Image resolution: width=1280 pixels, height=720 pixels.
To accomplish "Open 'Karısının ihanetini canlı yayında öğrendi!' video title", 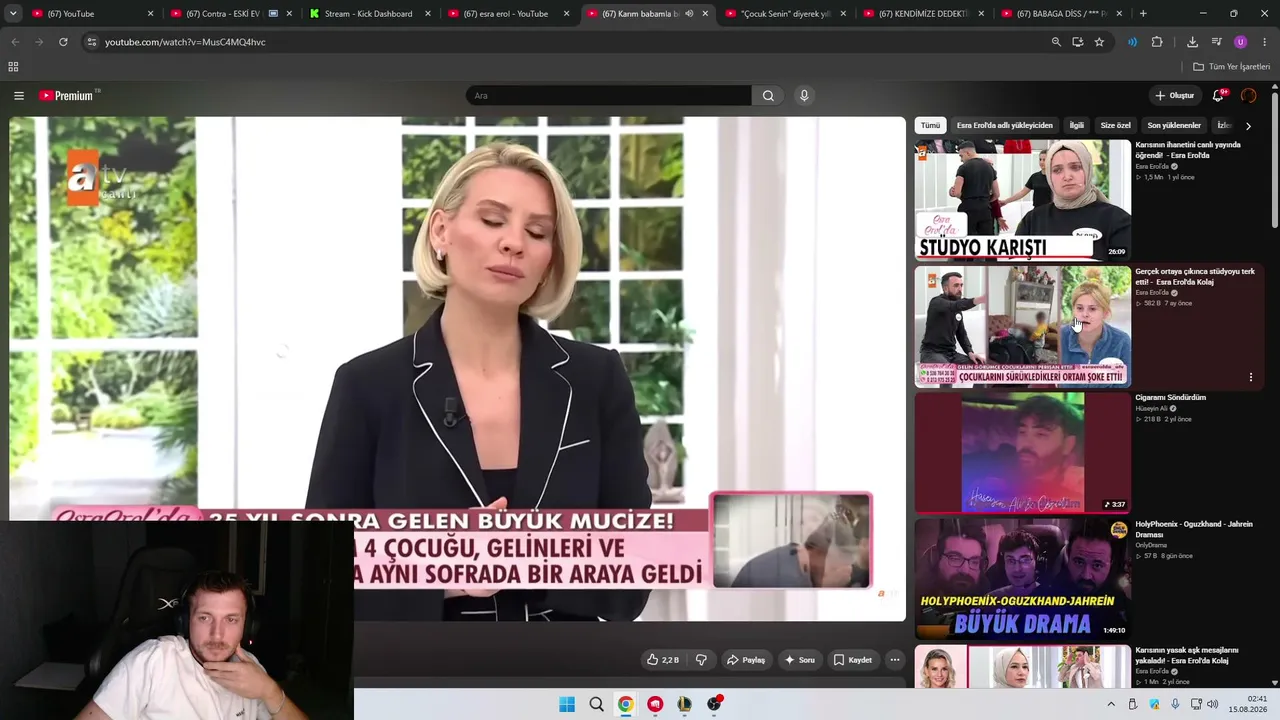I will [x=1188, y=150].
